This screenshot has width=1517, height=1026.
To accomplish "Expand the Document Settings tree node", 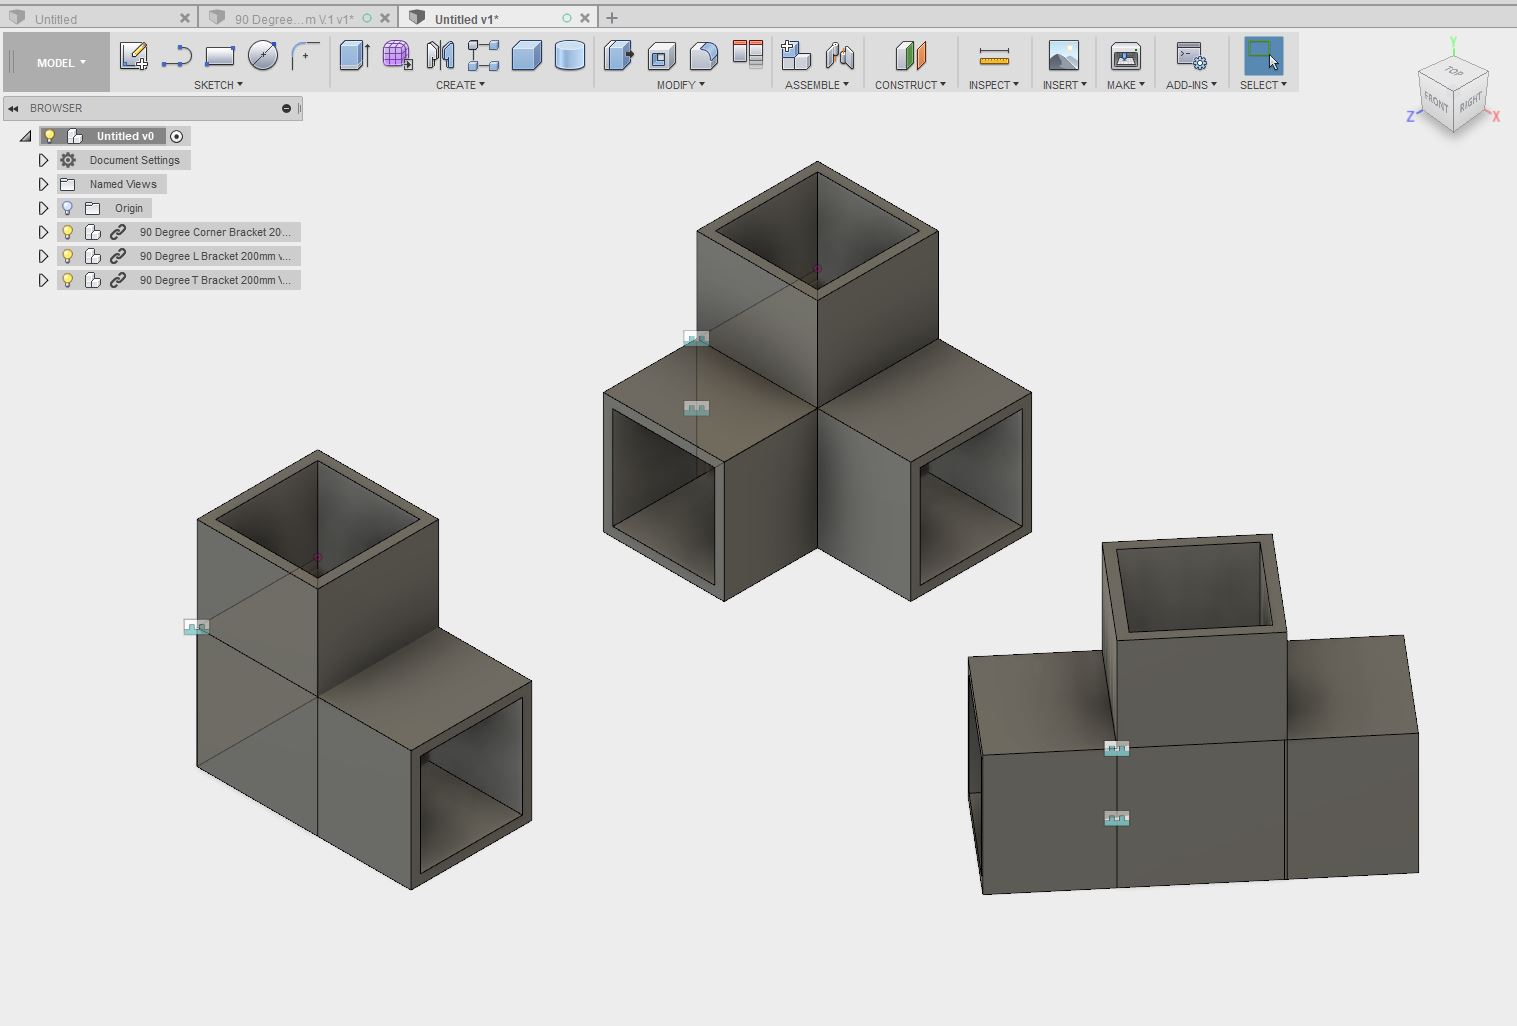I will (43, 160).
